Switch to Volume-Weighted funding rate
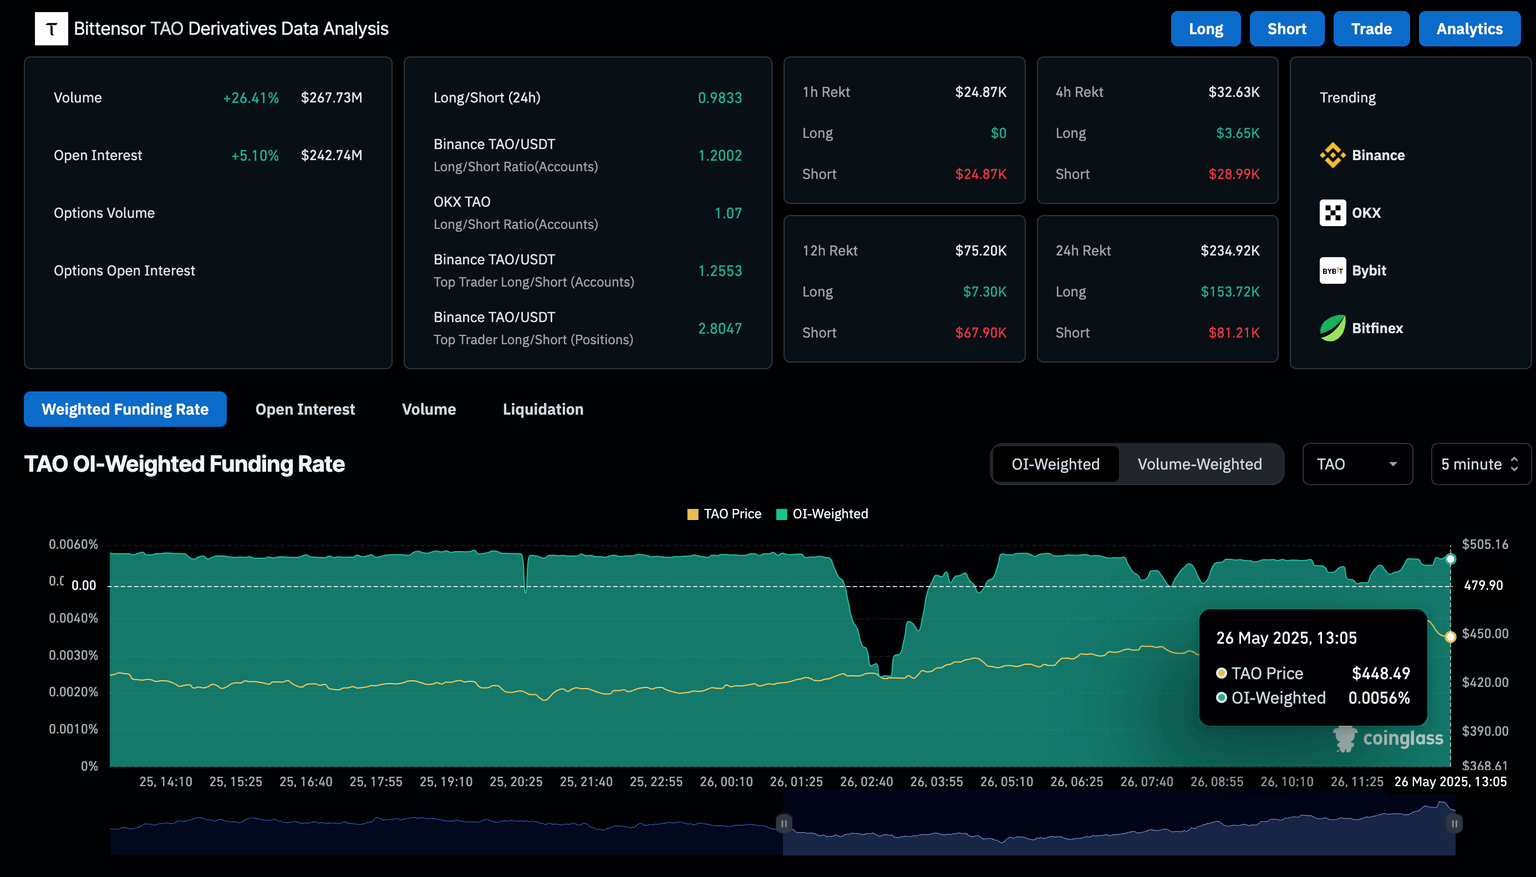 [x=1199, y=464]
